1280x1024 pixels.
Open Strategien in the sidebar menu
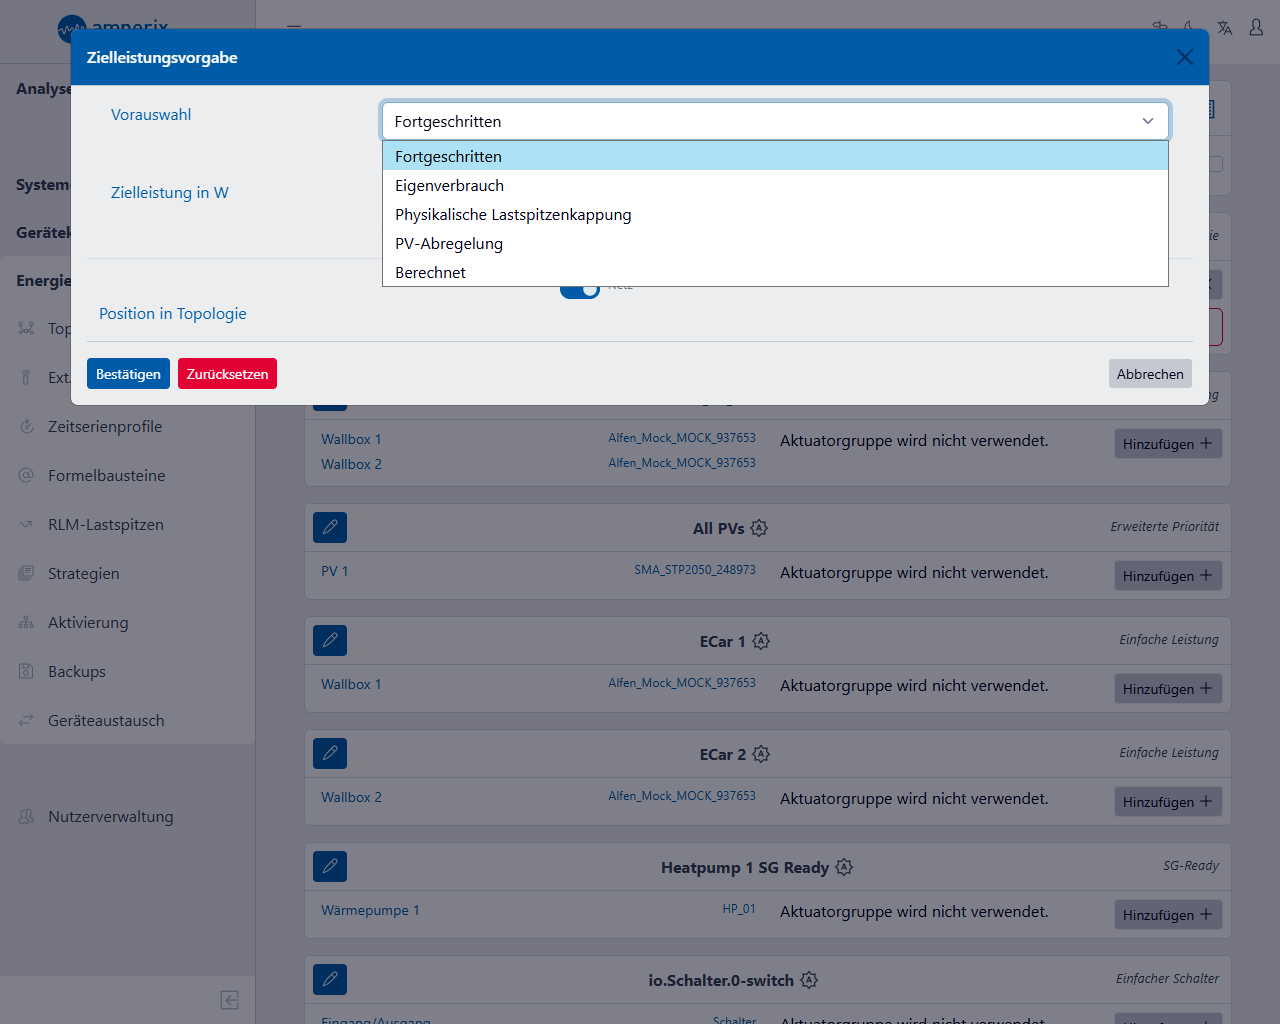84,574
